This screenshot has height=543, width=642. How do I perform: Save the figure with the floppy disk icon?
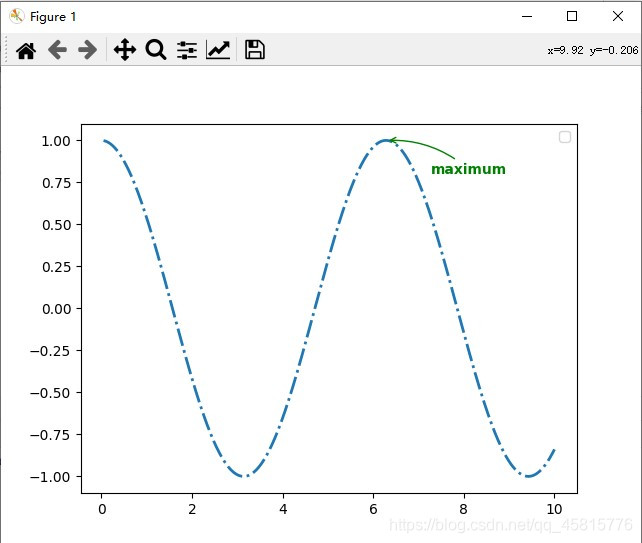coord(255,50)
